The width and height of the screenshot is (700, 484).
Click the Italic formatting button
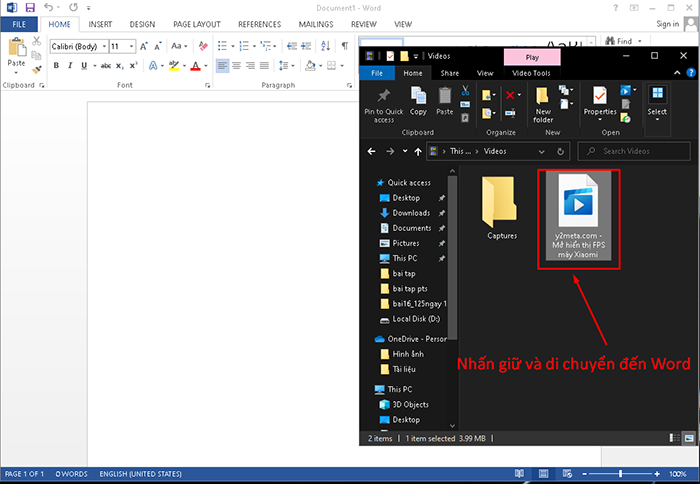coord(70,65)
